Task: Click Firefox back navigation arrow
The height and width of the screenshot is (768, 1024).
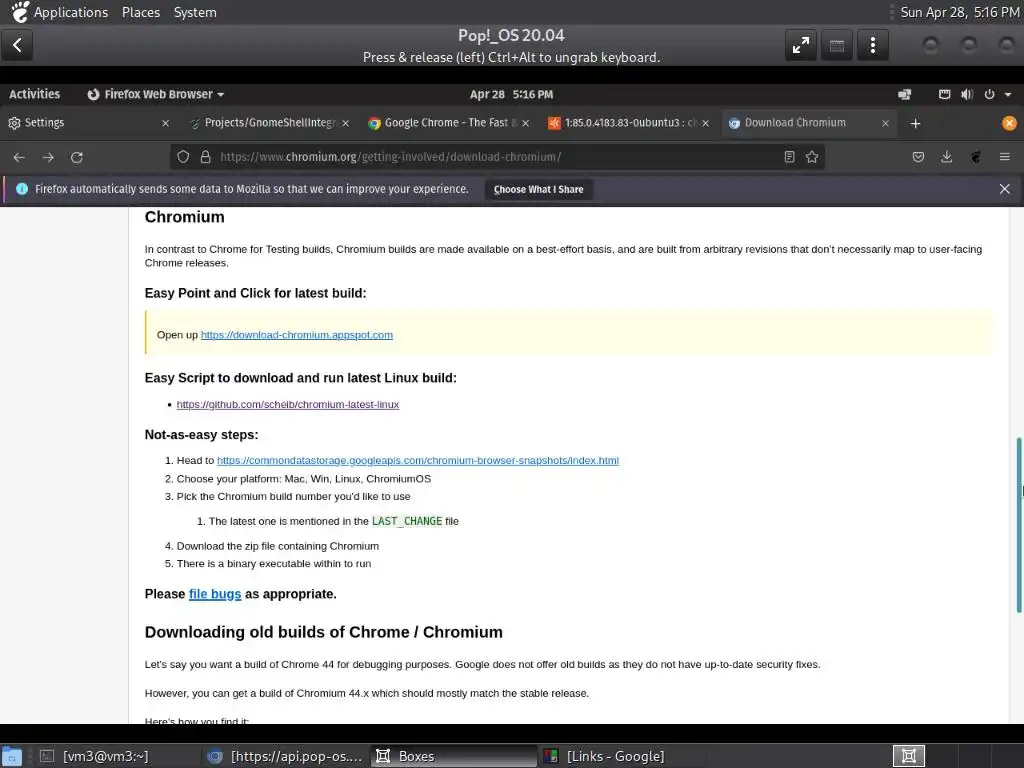Action: pyautogui.click(x=19, y=157)
